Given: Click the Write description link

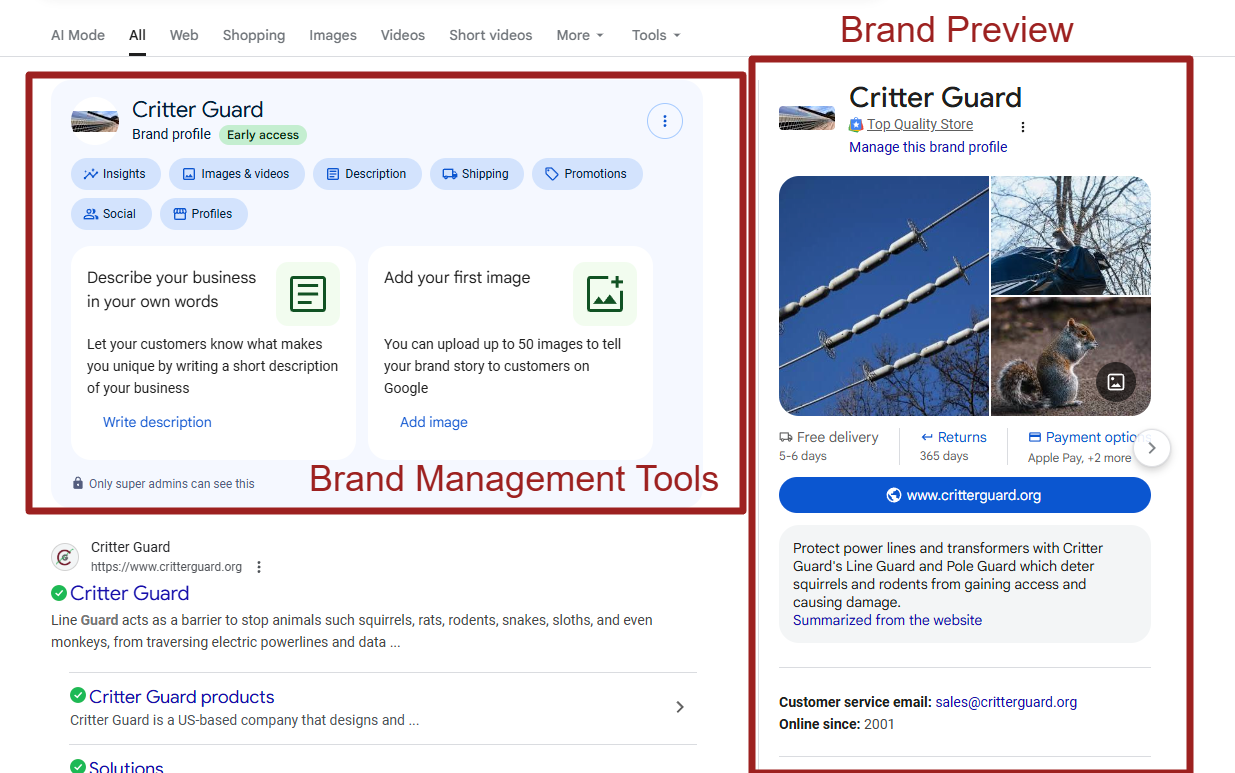Looking at the screenshot, I should point(157,421).
